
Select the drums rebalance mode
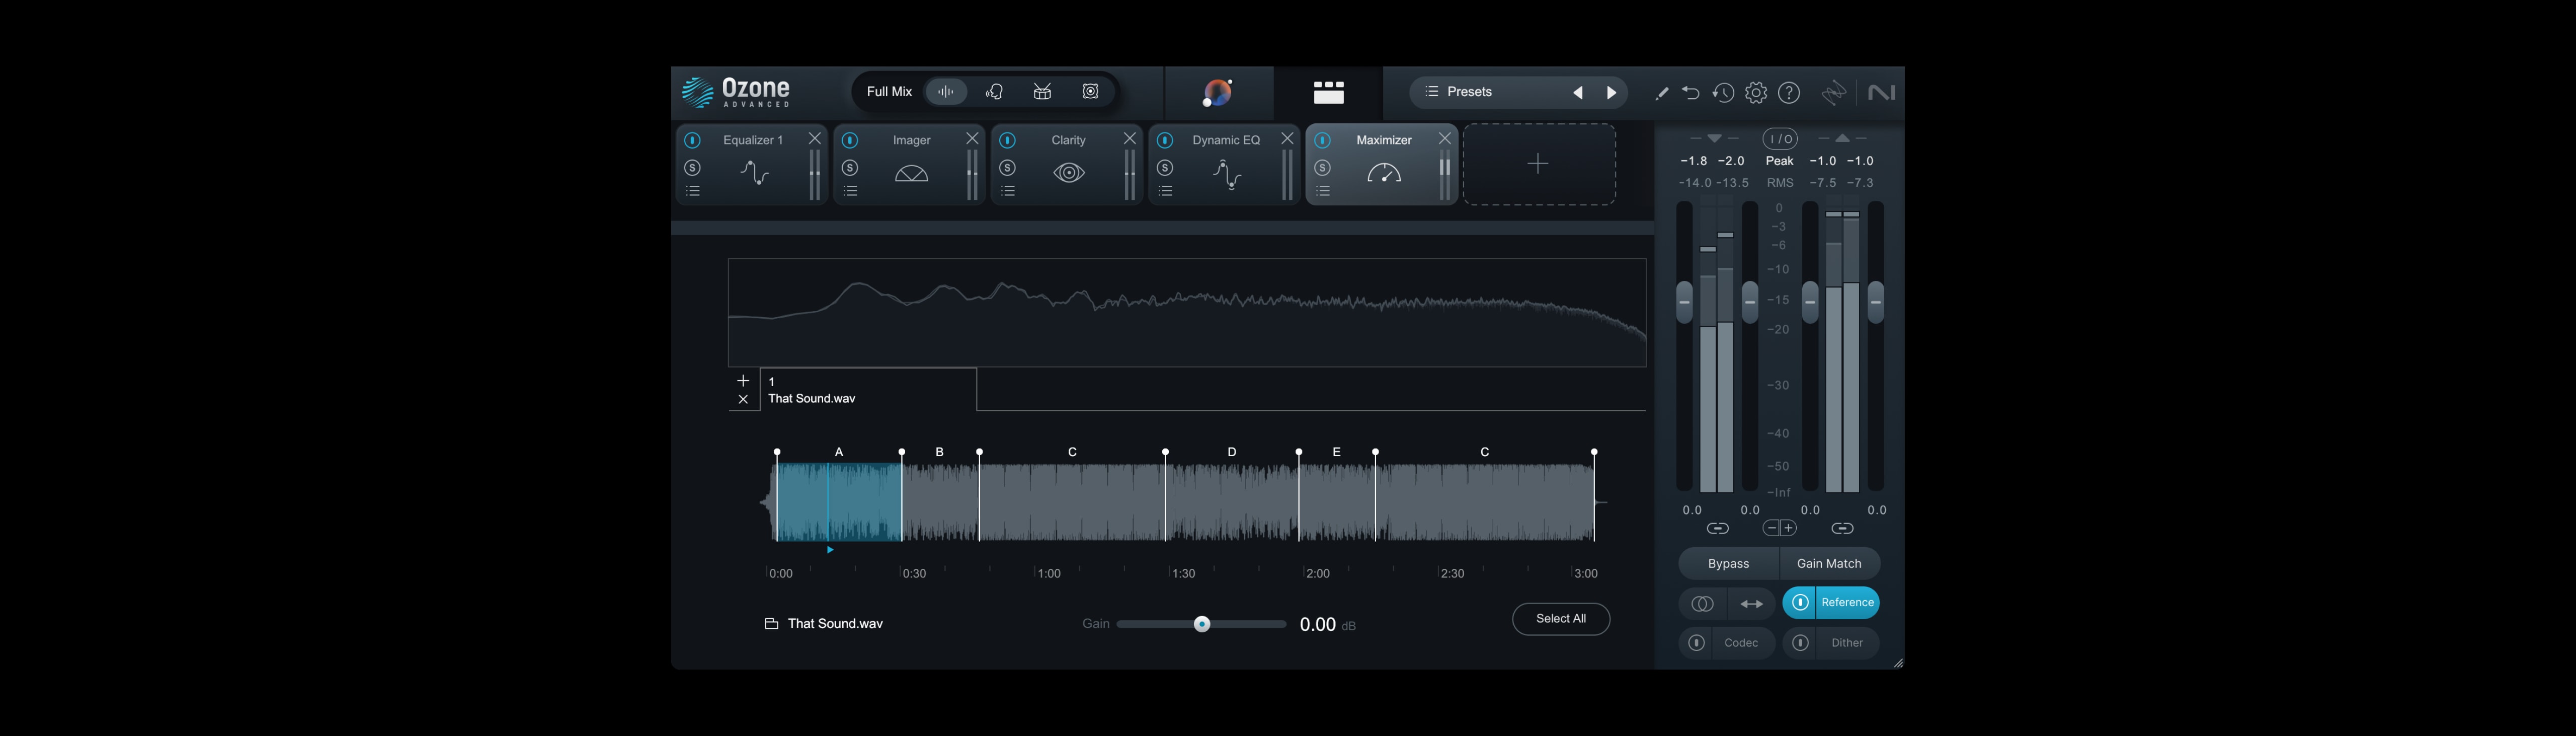(x=1042, y=92)
